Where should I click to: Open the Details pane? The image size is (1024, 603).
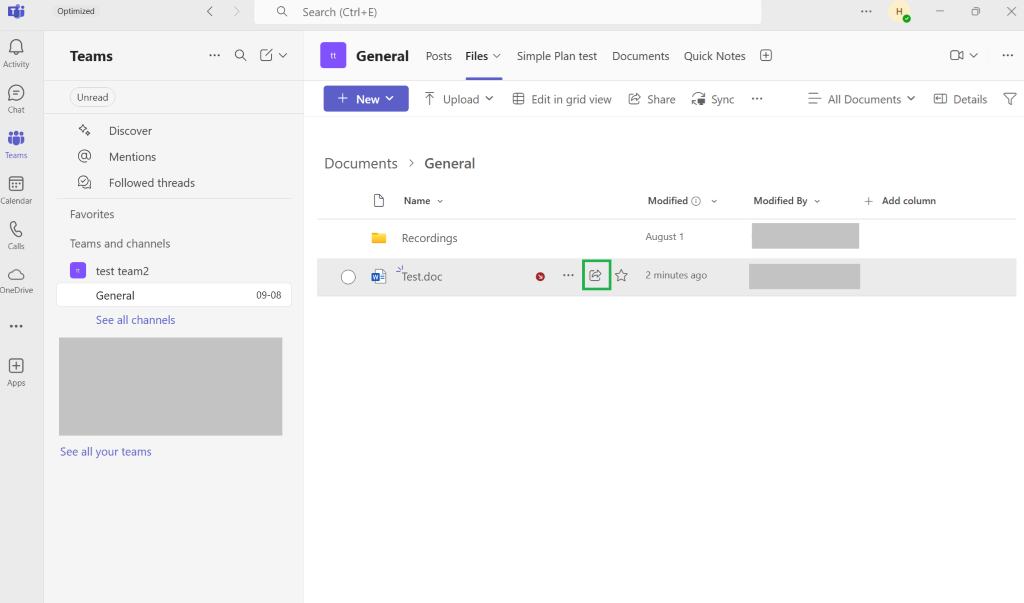click(x=960, y=99)
